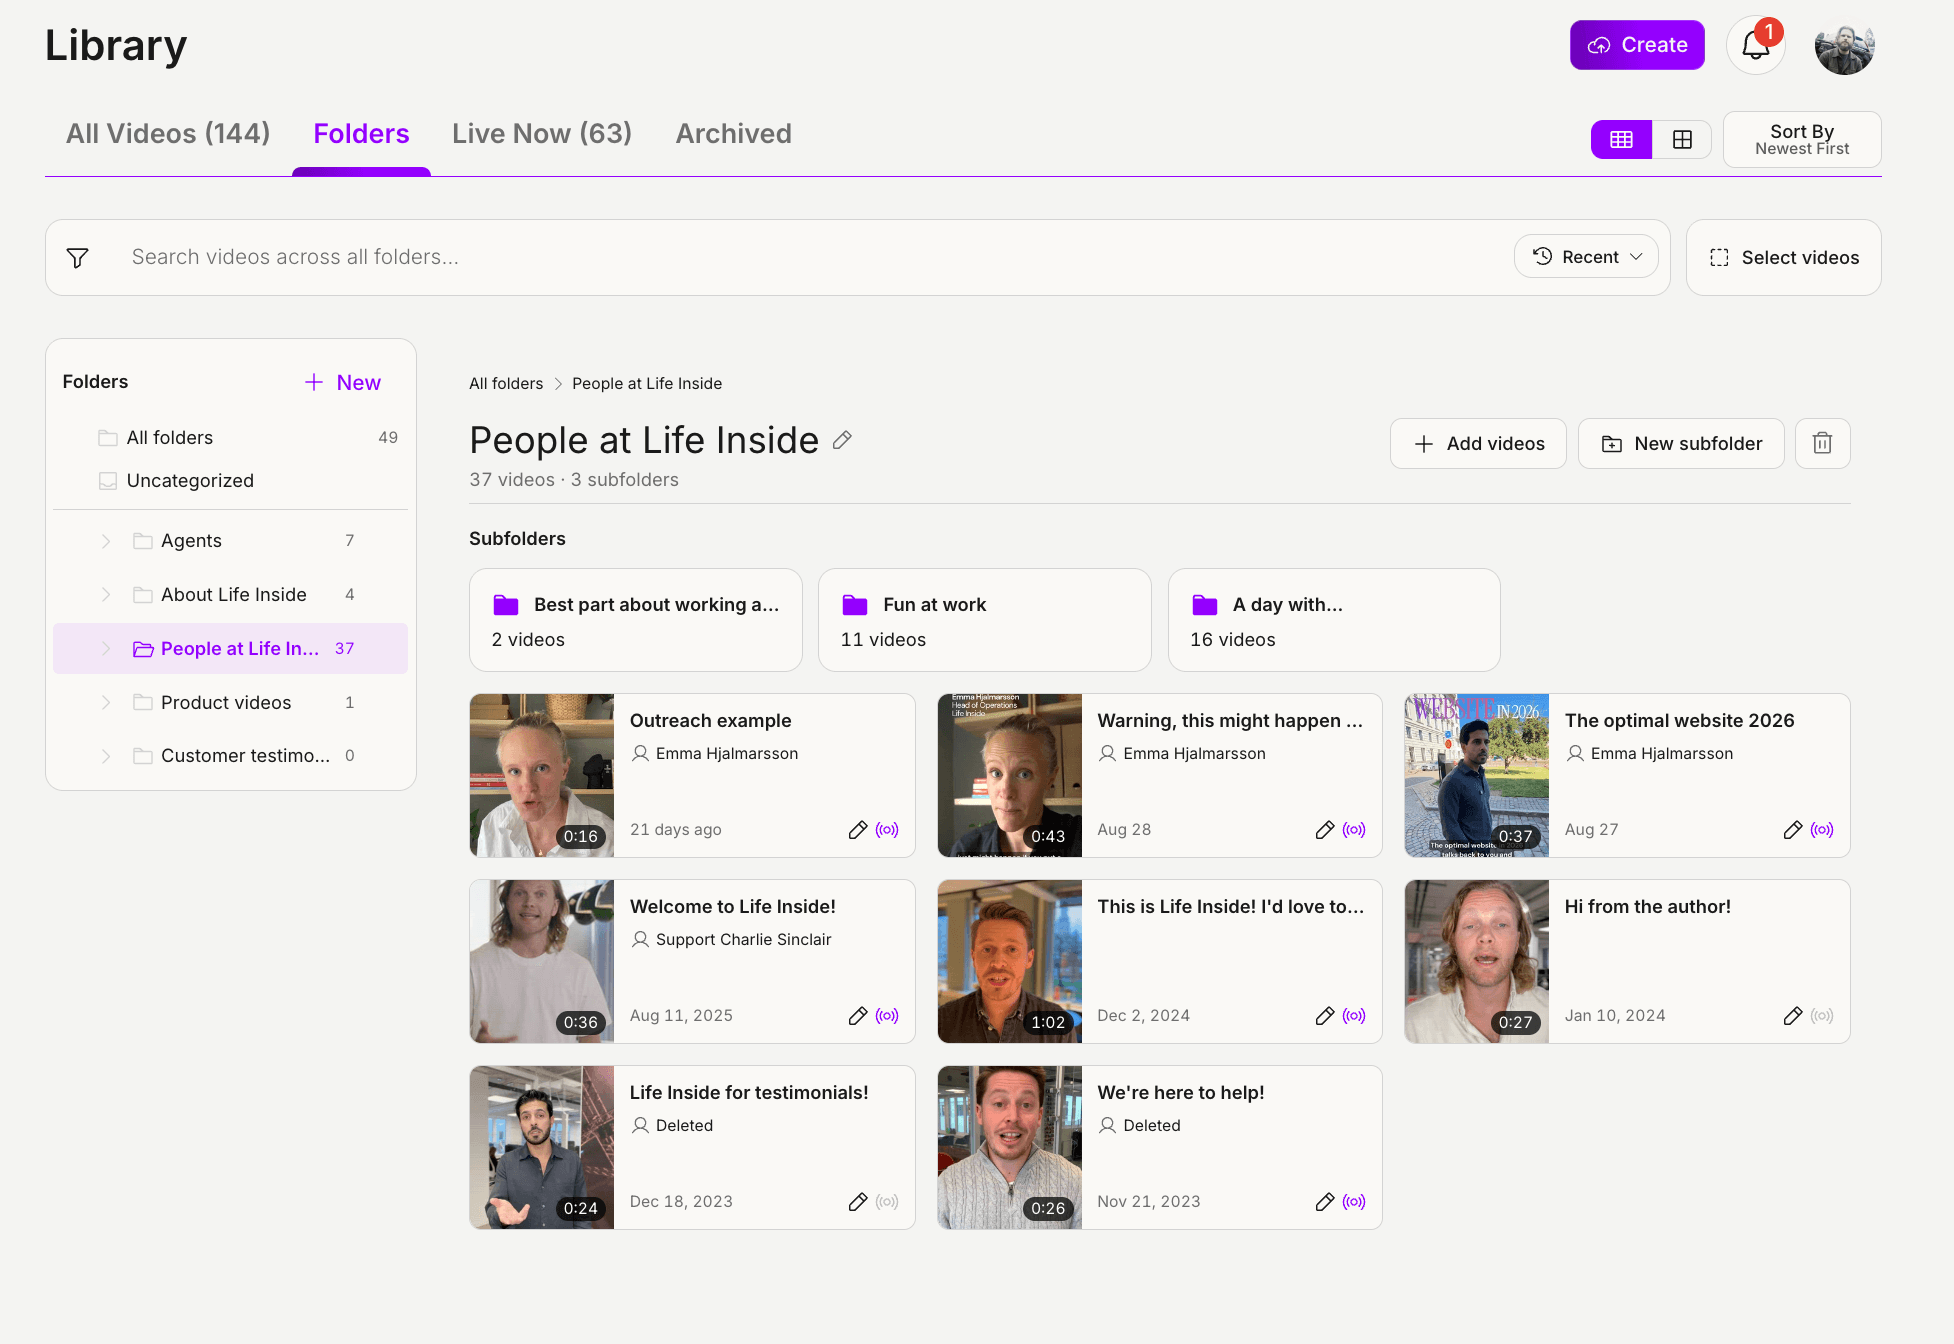
Task: Edit the Warning, this might happen video
Action: pos(1324,830)
